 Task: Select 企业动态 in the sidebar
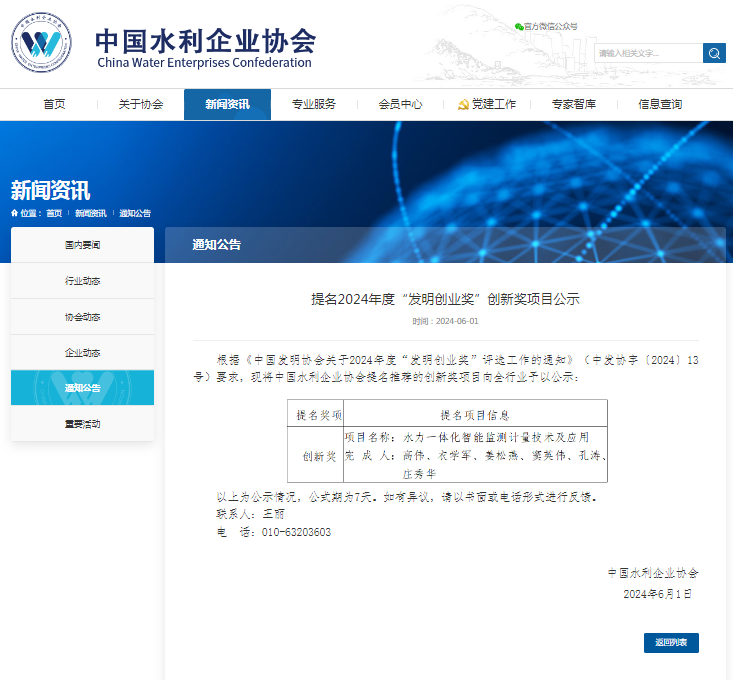pyautogui.click(x=82, y=352)
